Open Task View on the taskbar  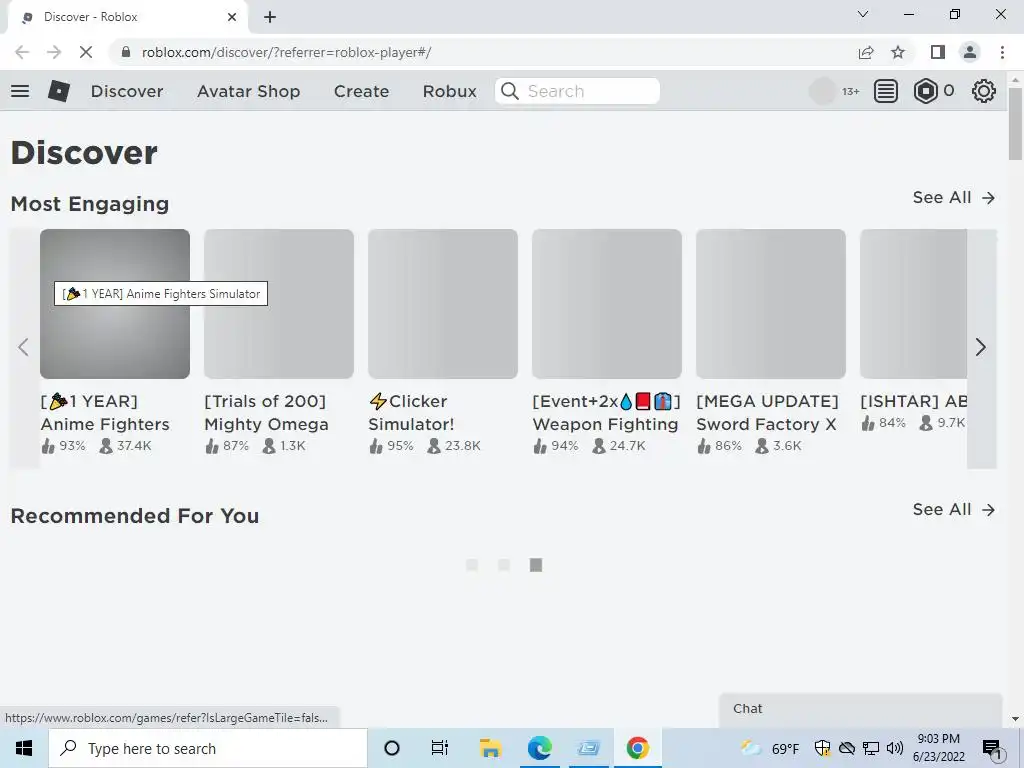440,748
